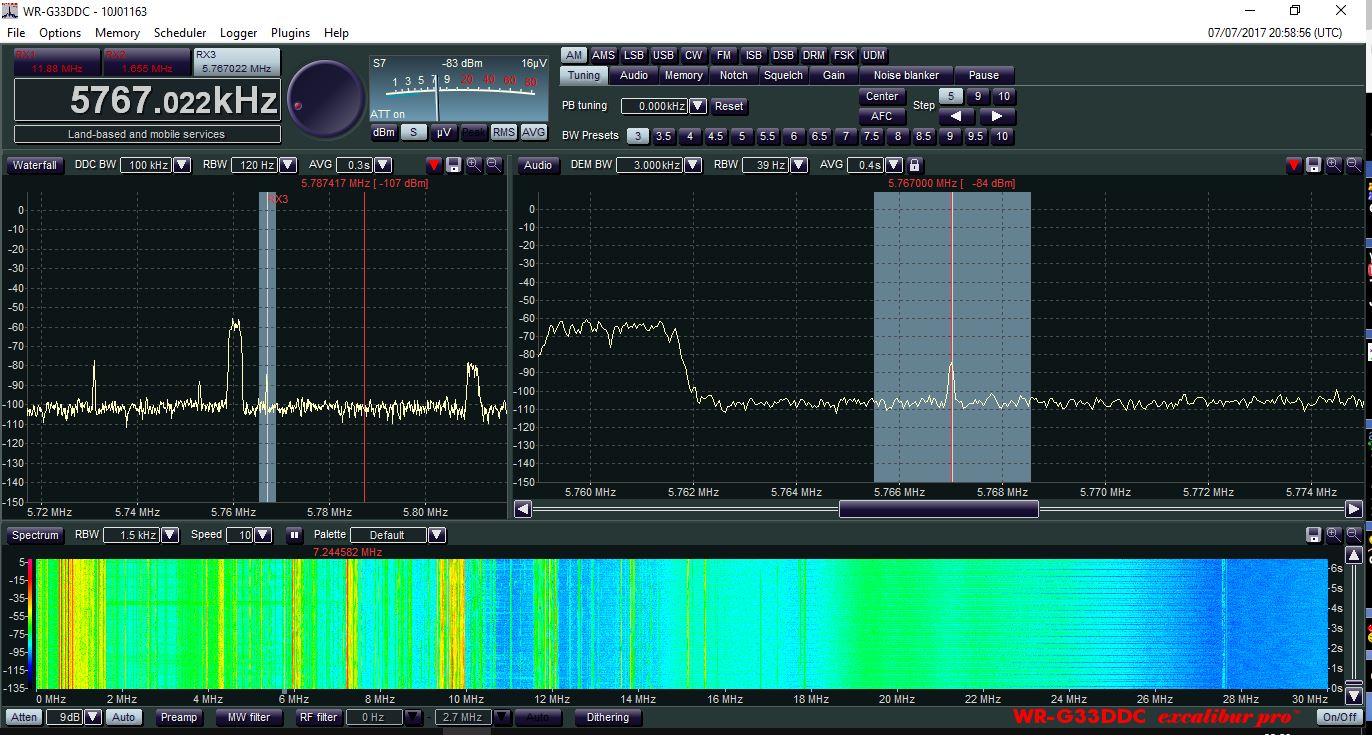The image size is (1372, 735).
Task: Open the DEM BW dropdown
Action: (x=690, y=165)
